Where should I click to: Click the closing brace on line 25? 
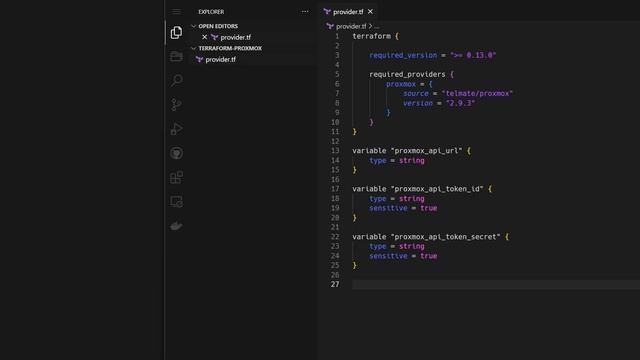click(354, 265)
